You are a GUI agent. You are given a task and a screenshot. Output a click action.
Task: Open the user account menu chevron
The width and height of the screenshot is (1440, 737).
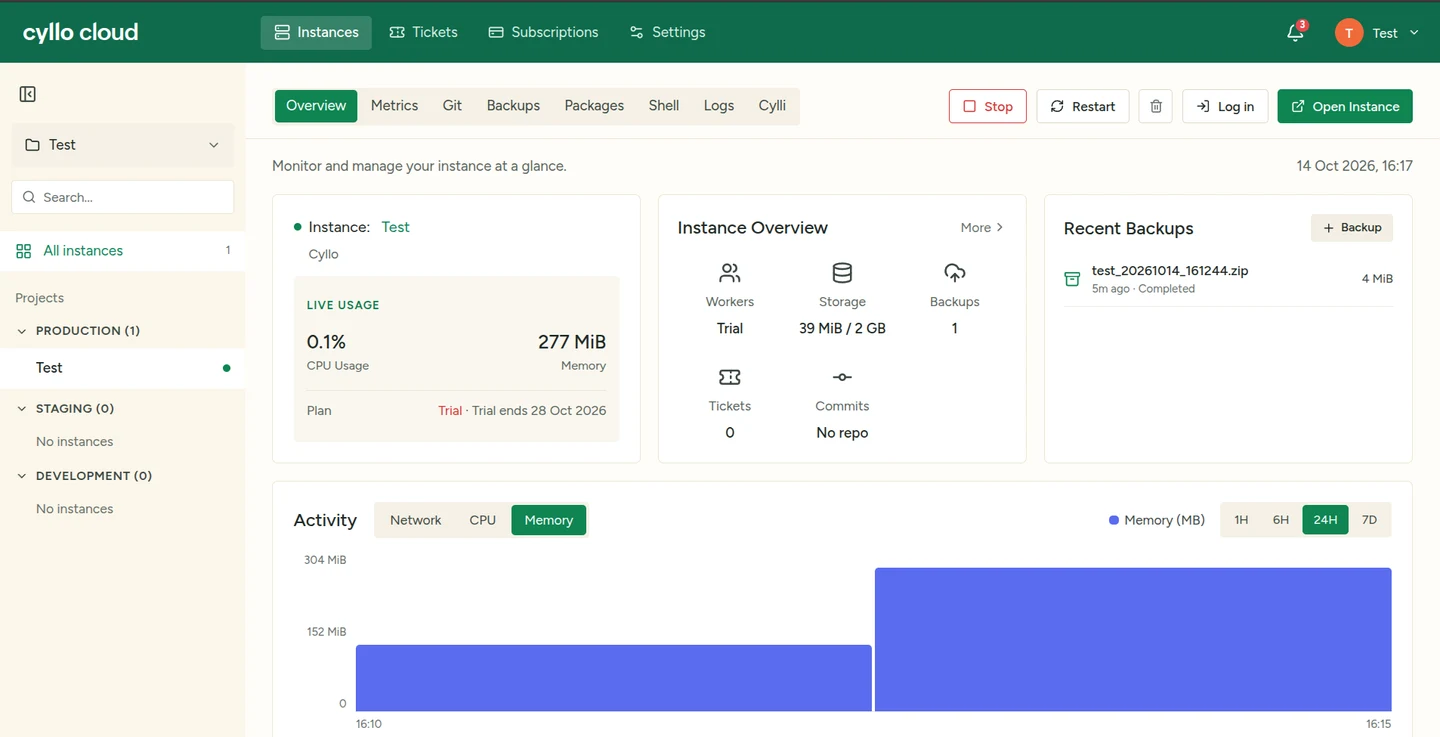tap(1414, 33)
